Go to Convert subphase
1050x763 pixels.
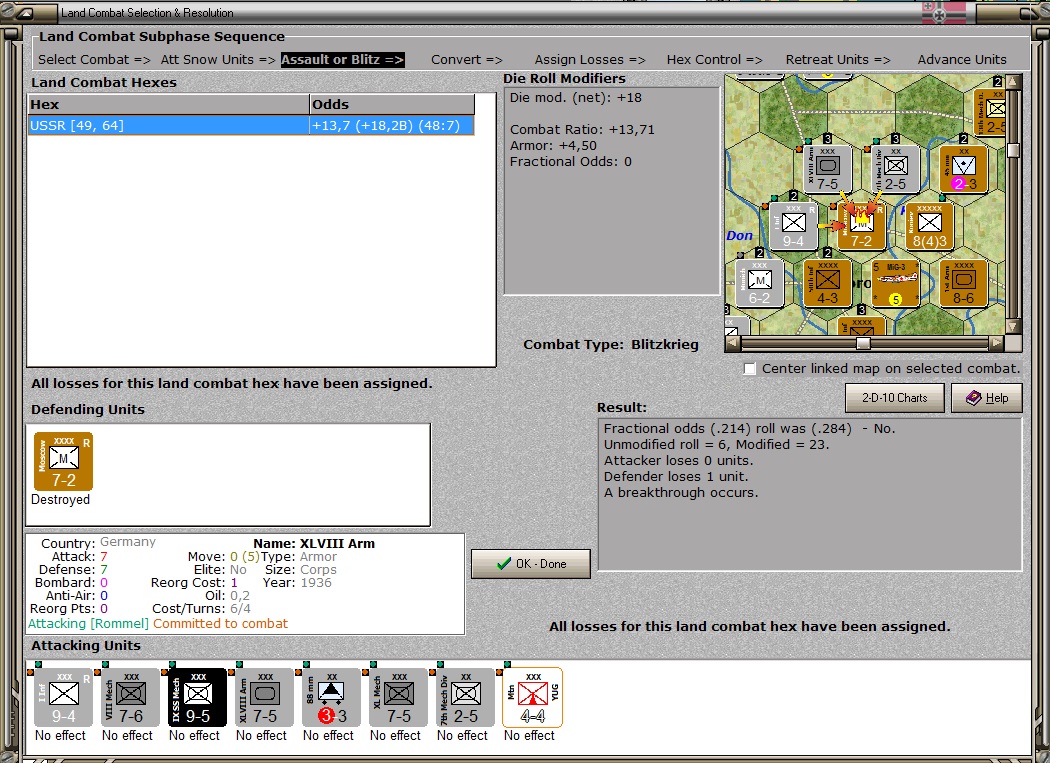click(467, 60)
